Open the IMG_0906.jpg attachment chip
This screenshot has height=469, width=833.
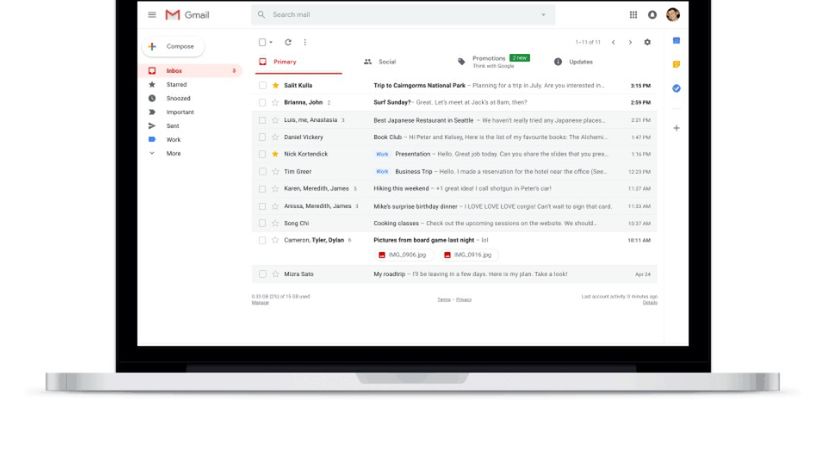(402, 255)
